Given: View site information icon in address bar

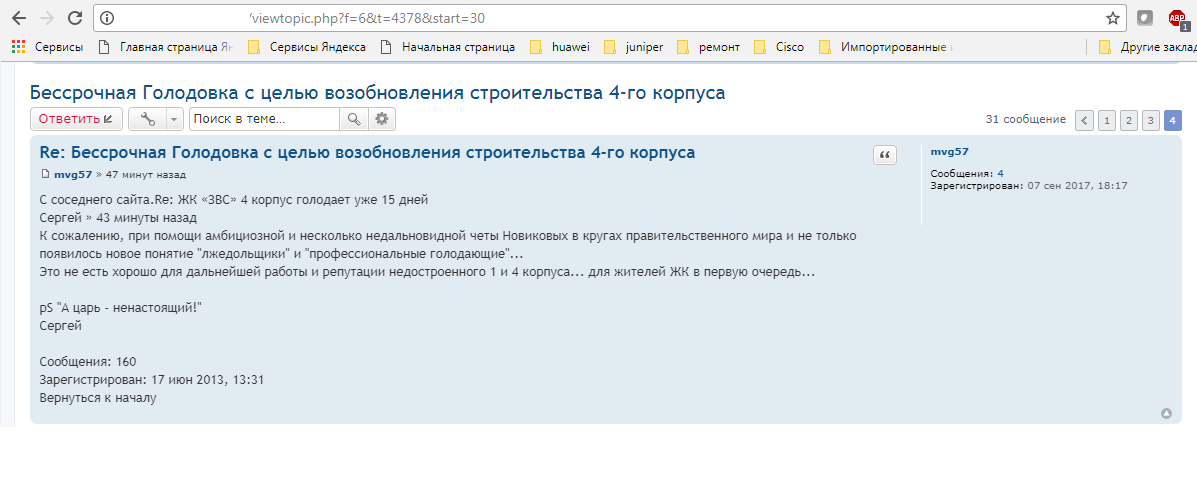Looking at the screenshot, I should click(x=108, y=18).
